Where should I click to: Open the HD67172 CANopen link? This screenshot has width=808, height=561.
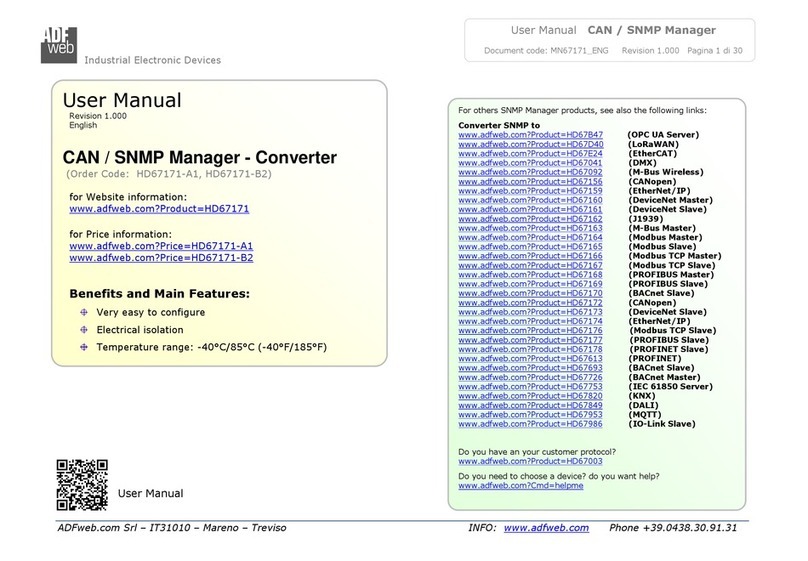(530, 302)
